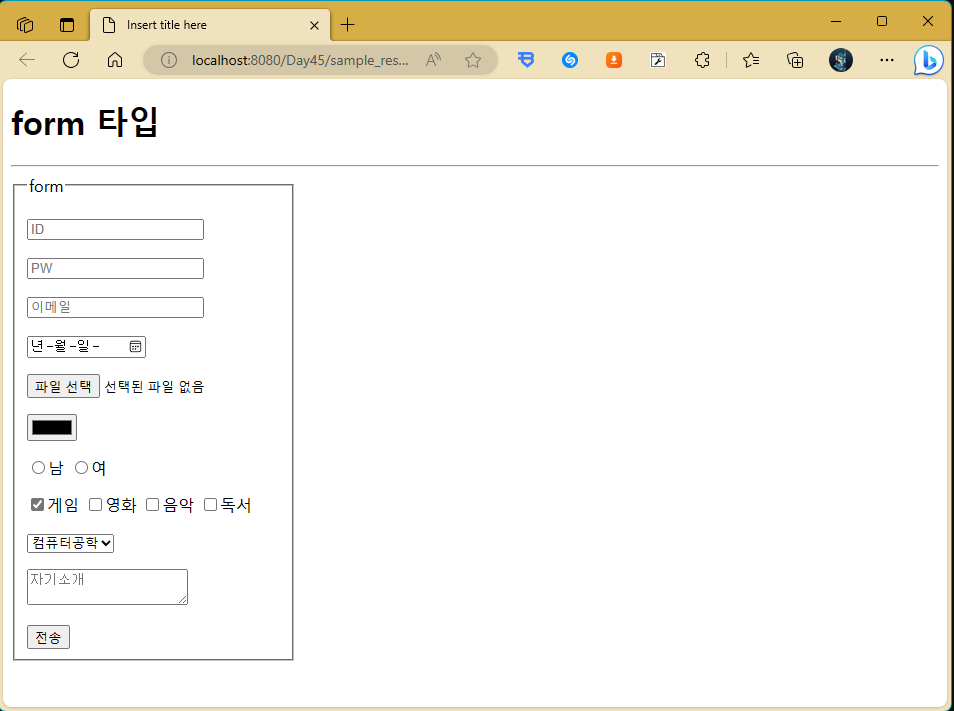
Task: Close the 'Insert title here' tab
Action: click(x=314, y=25)
